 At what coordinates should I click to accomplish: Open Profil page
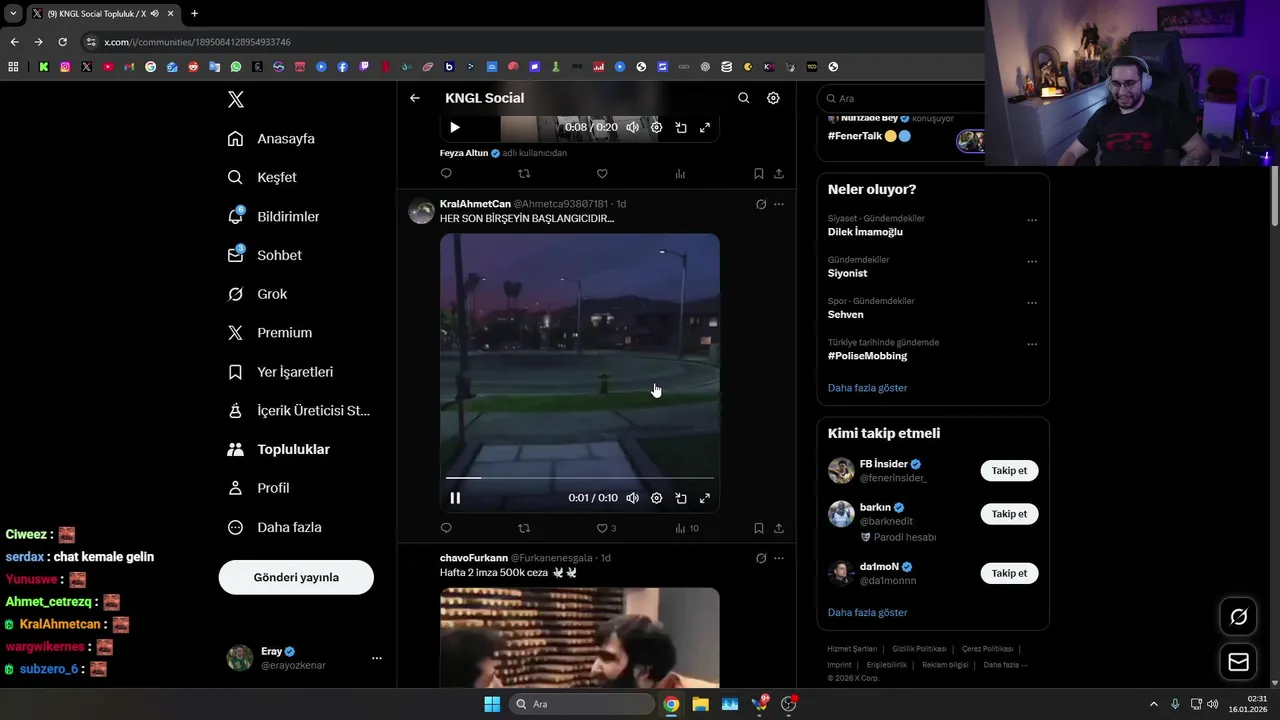pyautogui.click(x=258, y=488)
